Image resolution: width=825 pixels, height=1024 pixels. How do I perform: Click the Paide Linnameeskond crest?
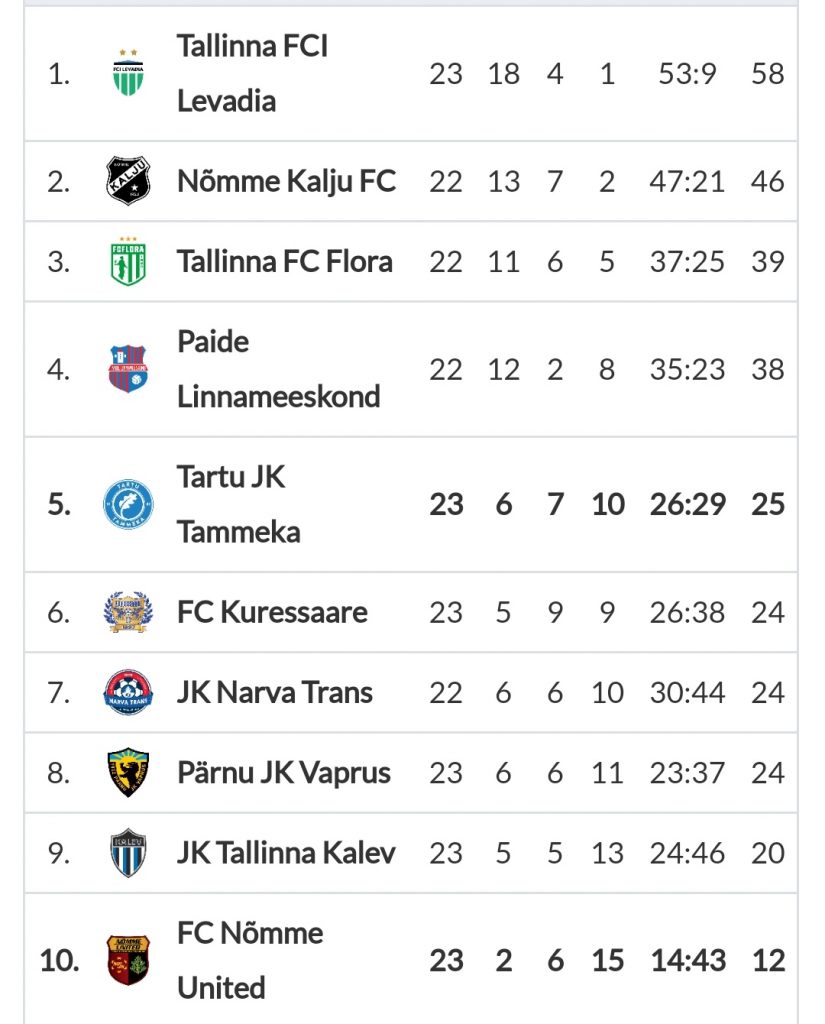click(128, 369)
